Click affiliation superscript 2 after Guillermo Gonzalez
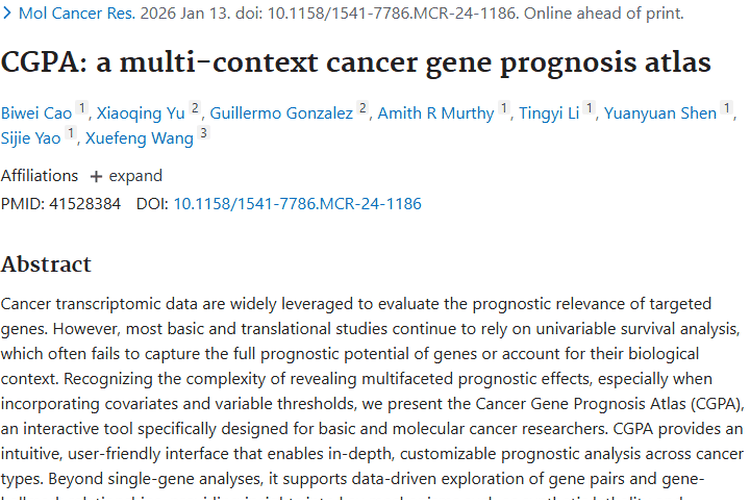This screenshot has width=750, height=500. pos(363,108)
